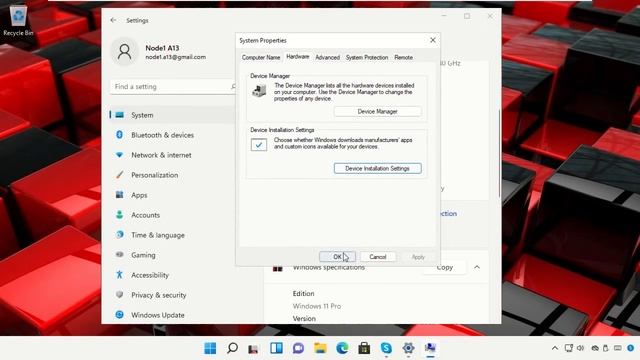Open Device Installation Settings button

point(378,168)
